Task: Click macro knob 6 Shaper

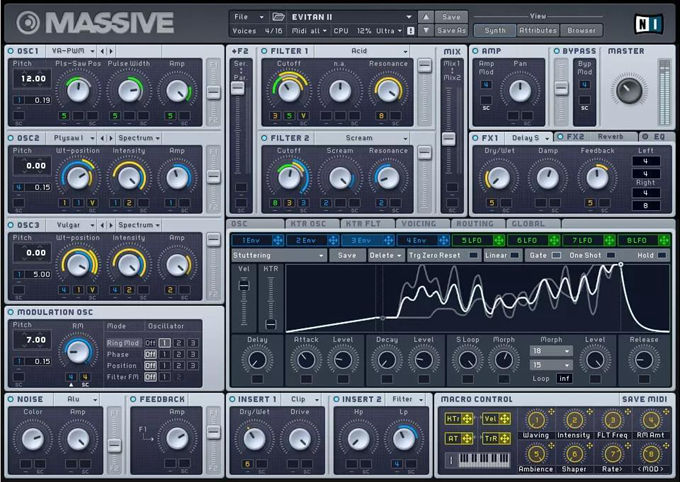Action: point(574,454)
